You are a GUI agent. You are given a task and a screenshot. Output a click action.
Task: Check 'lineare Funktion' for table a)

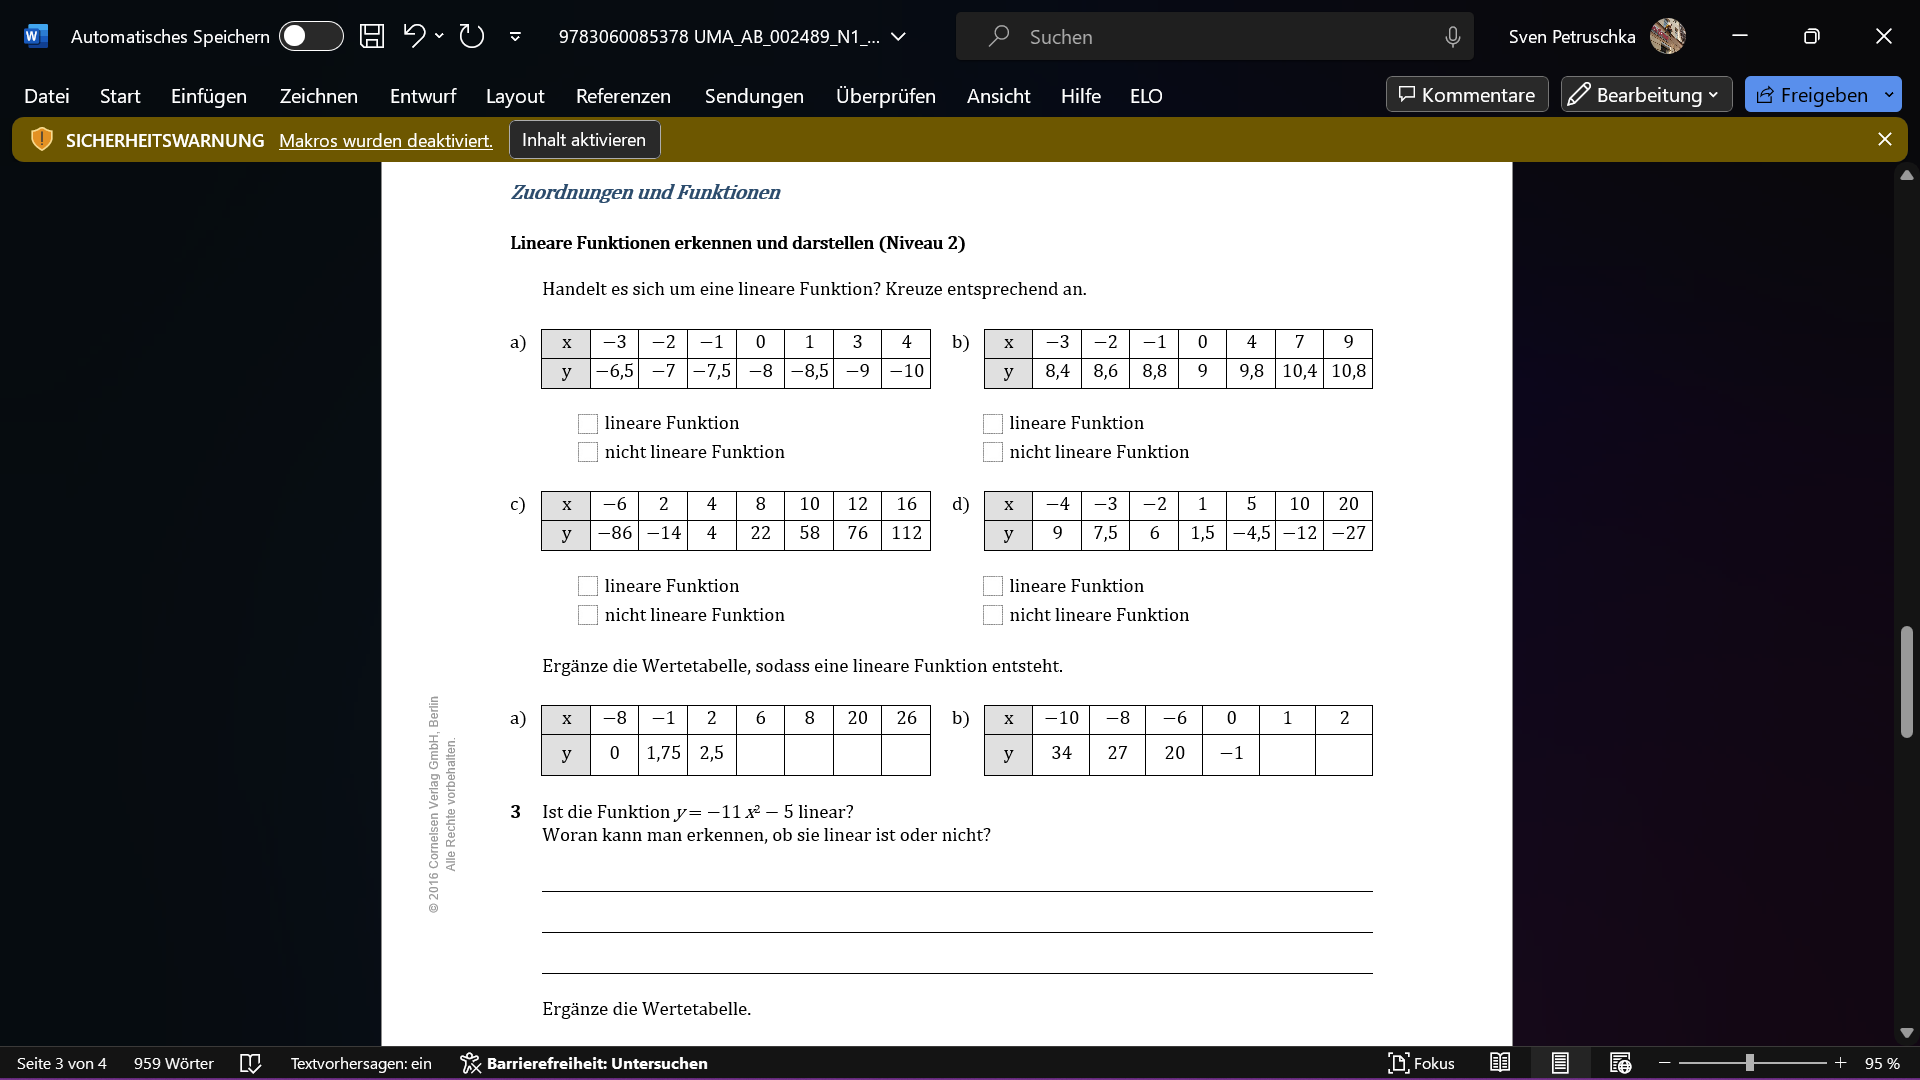coord(588,424)
